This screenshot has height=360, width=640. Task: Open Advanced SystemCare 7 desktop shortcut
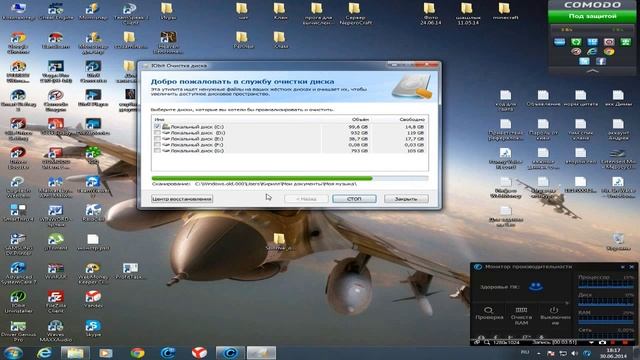pos(18,273)
